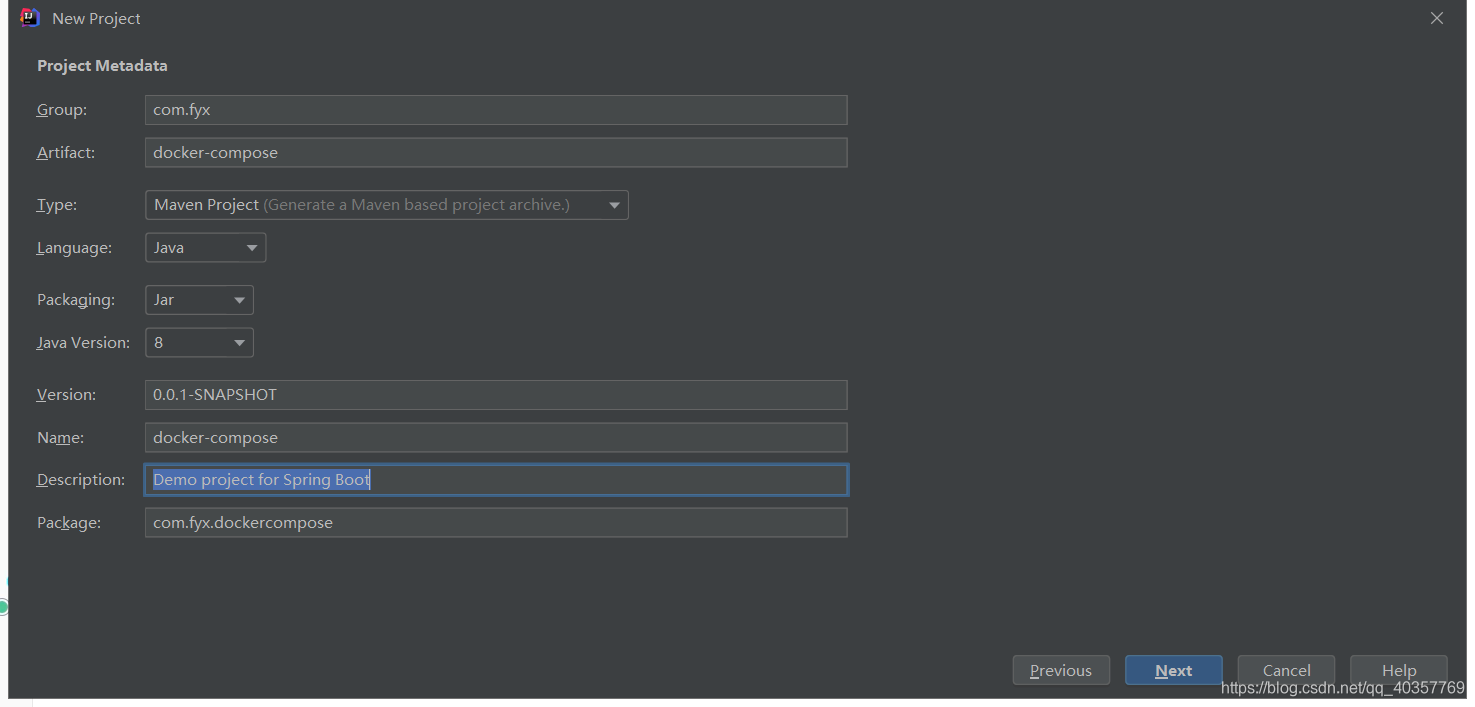Open the Java Version dropdown
Image resolution: width=1475 pixels, height=707 pixels.
[x=199, y=343]
